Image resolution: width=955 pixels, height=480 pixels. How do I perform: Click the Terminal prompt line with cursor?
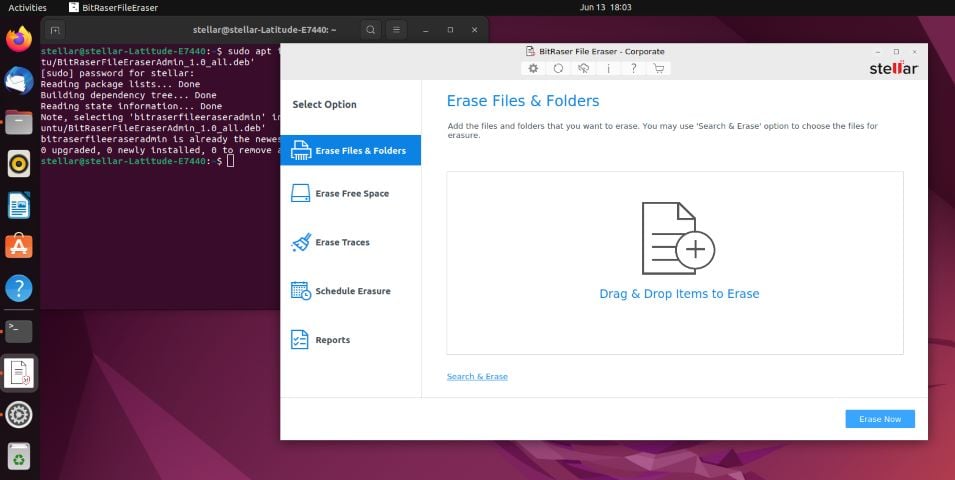coord(137,161)
